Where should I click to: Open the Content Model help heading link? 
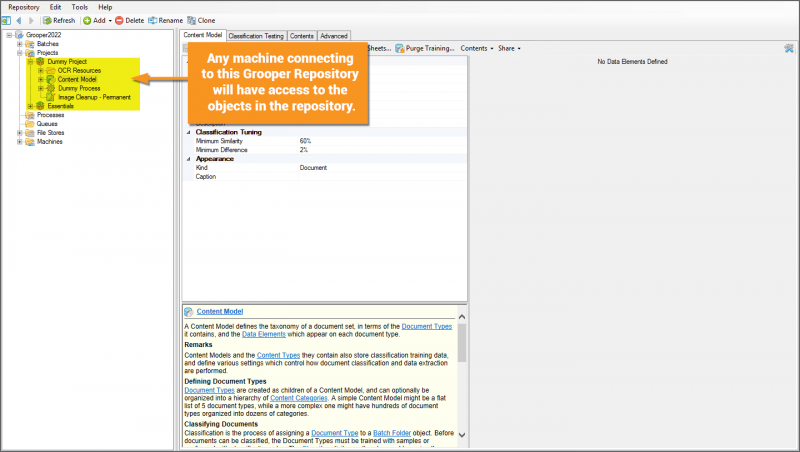220,311
